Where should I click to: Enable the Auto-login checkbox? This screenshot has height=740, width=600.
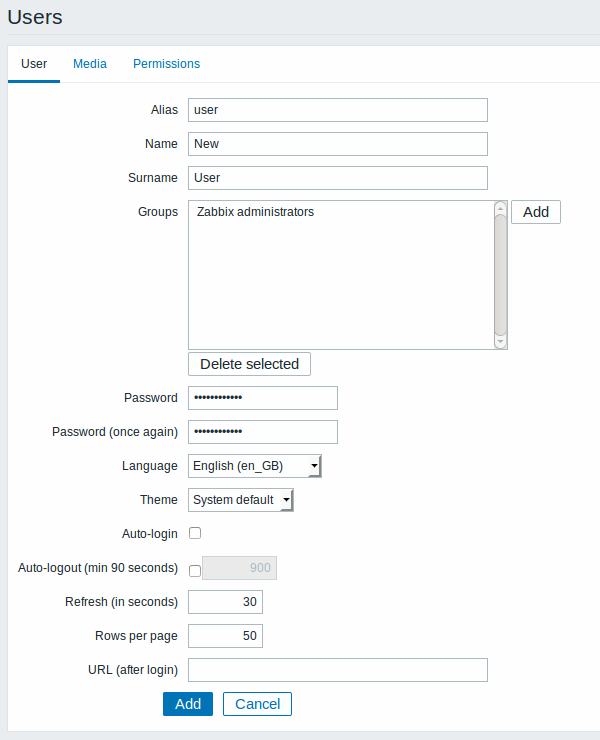195,533
